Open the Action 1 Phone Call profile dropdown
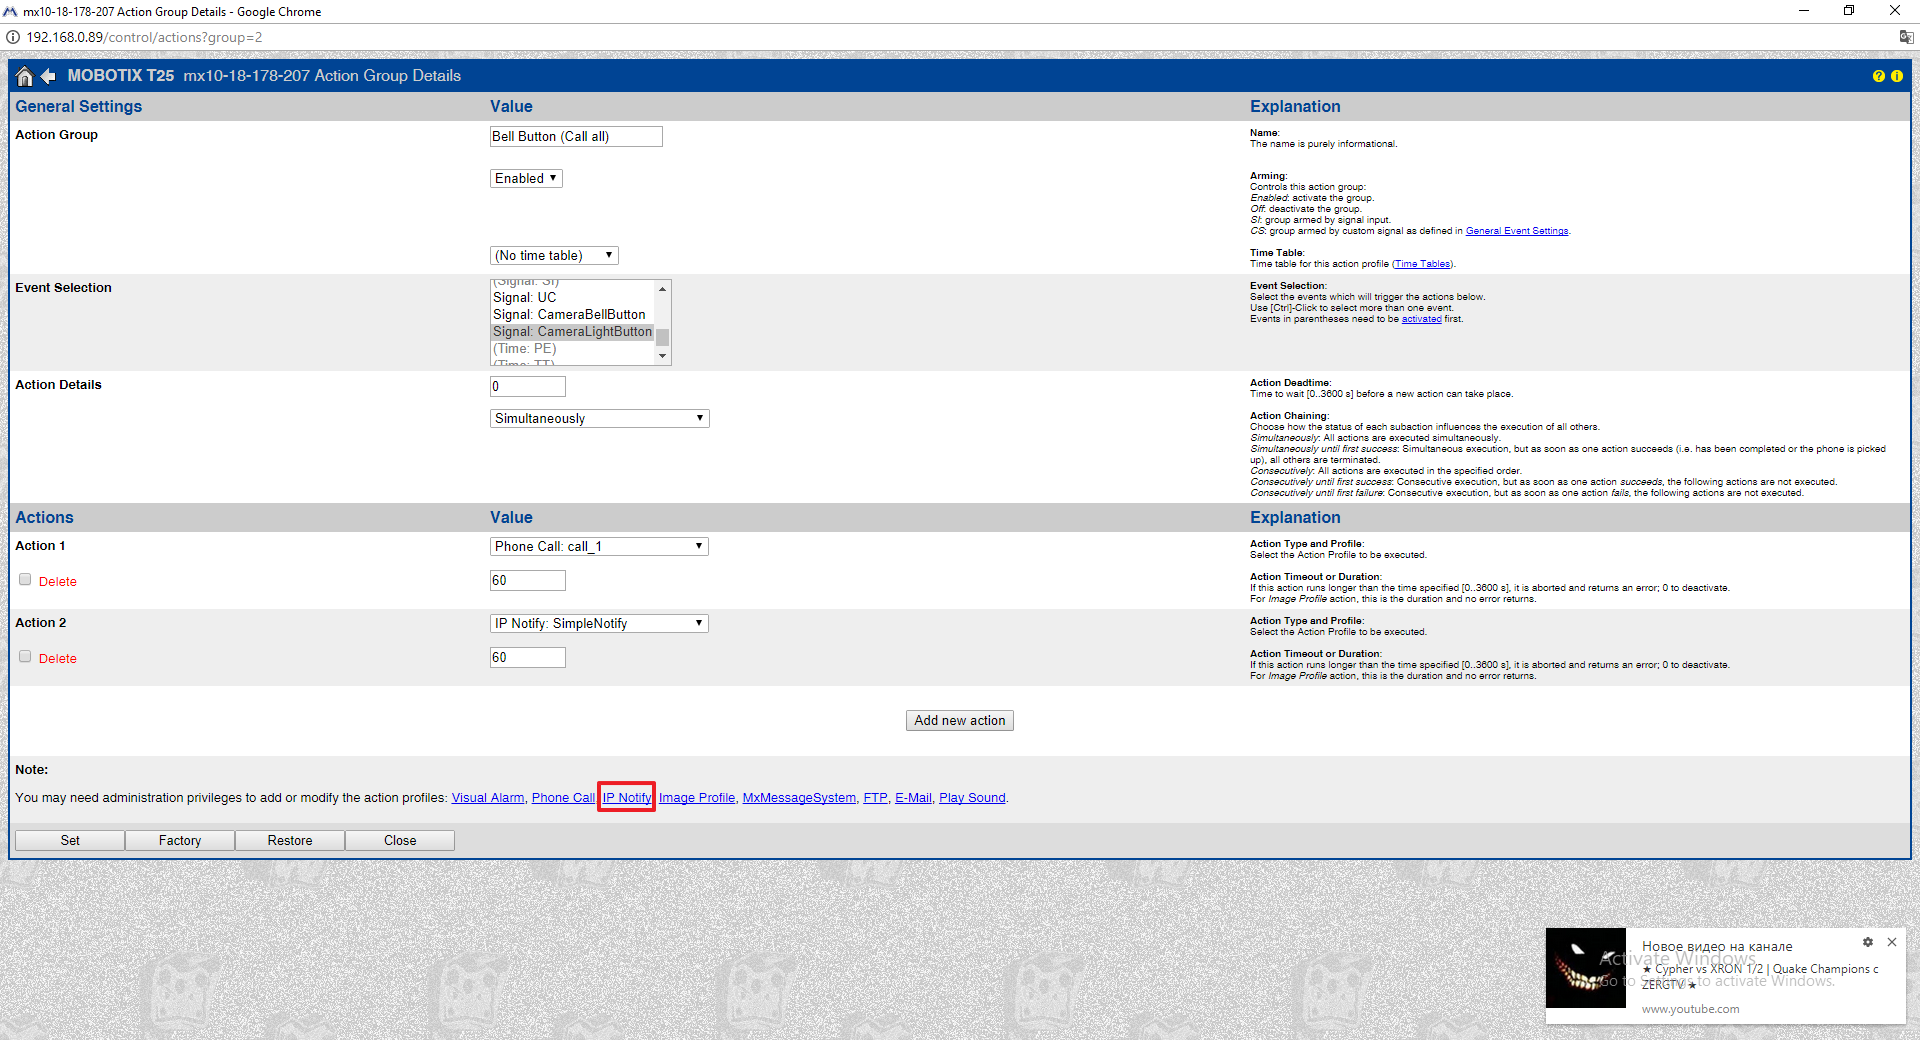Image resolution: width=1920 pixels, height=1040 pixels. click(599, 547)
